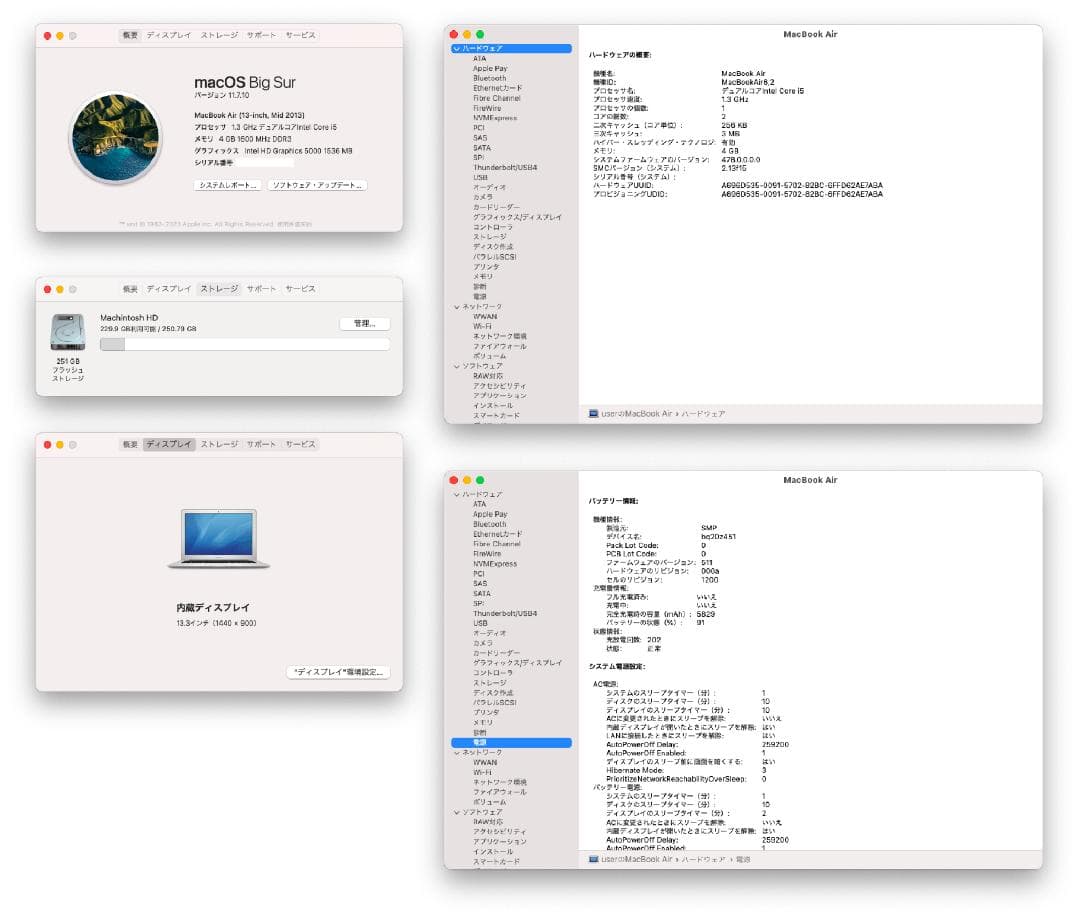Click the システムレポート button
Viewport: 1080px width, 919px height.
click(x=226, y=187)
